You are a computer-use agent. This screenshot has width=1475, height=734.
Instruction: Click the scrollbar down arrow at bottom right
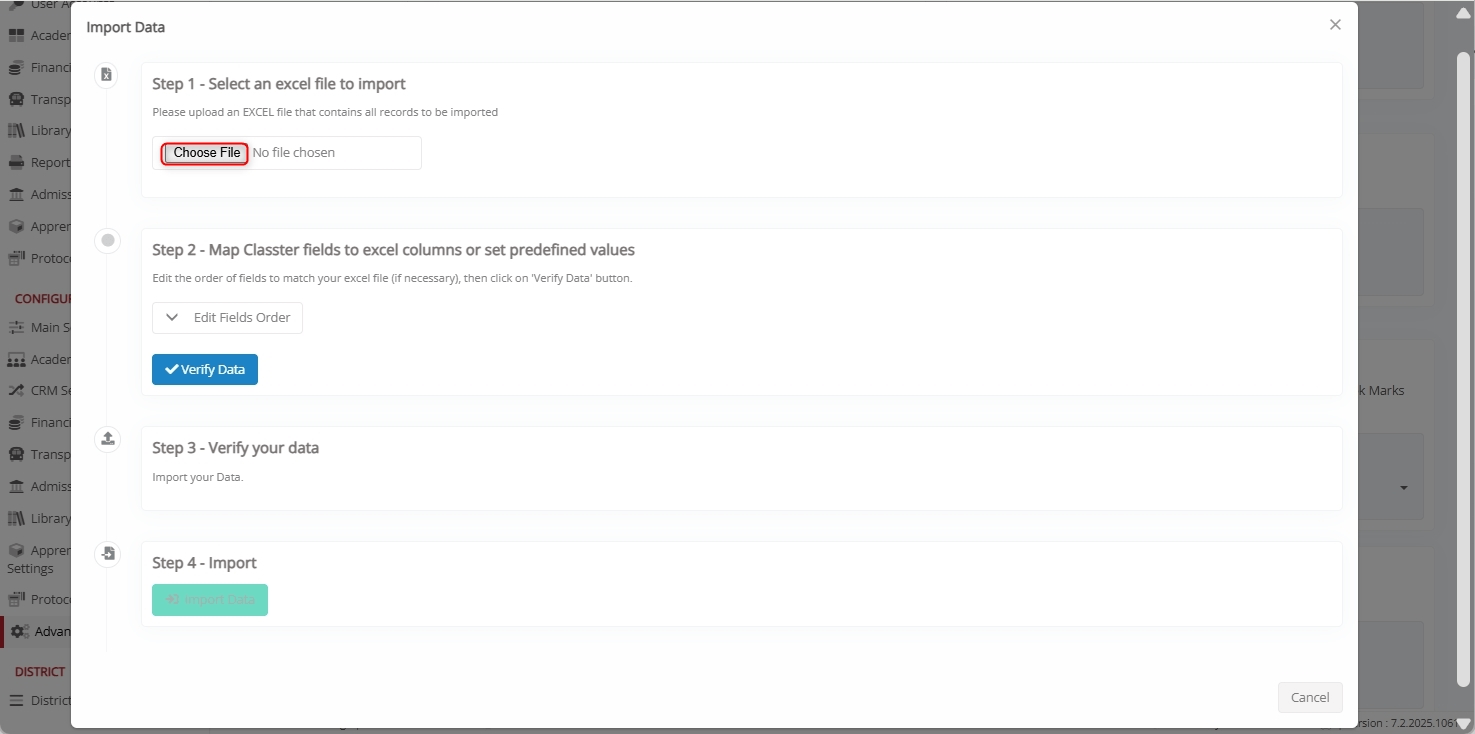[x=1463, y=724]
